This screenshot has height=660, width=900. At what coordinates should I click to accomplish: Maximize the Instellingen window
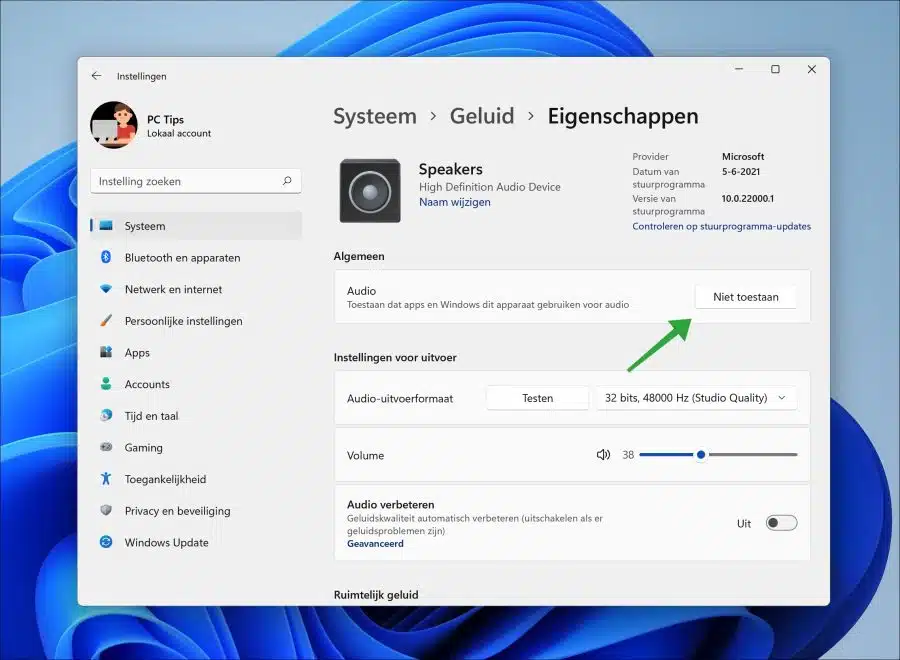point(775,69)
